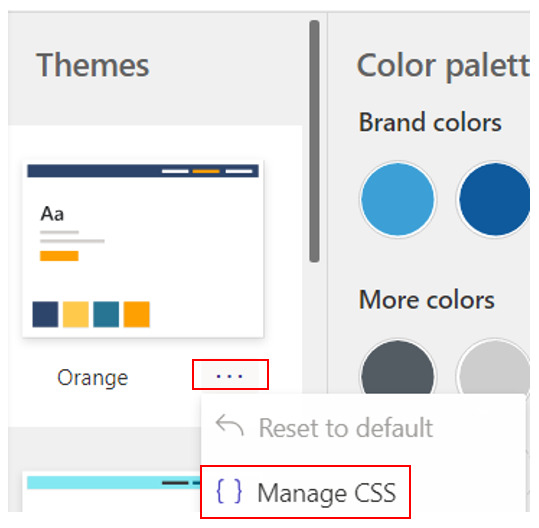
Task: Click the orange square in Orange theme preview
Action: [136, 314]
